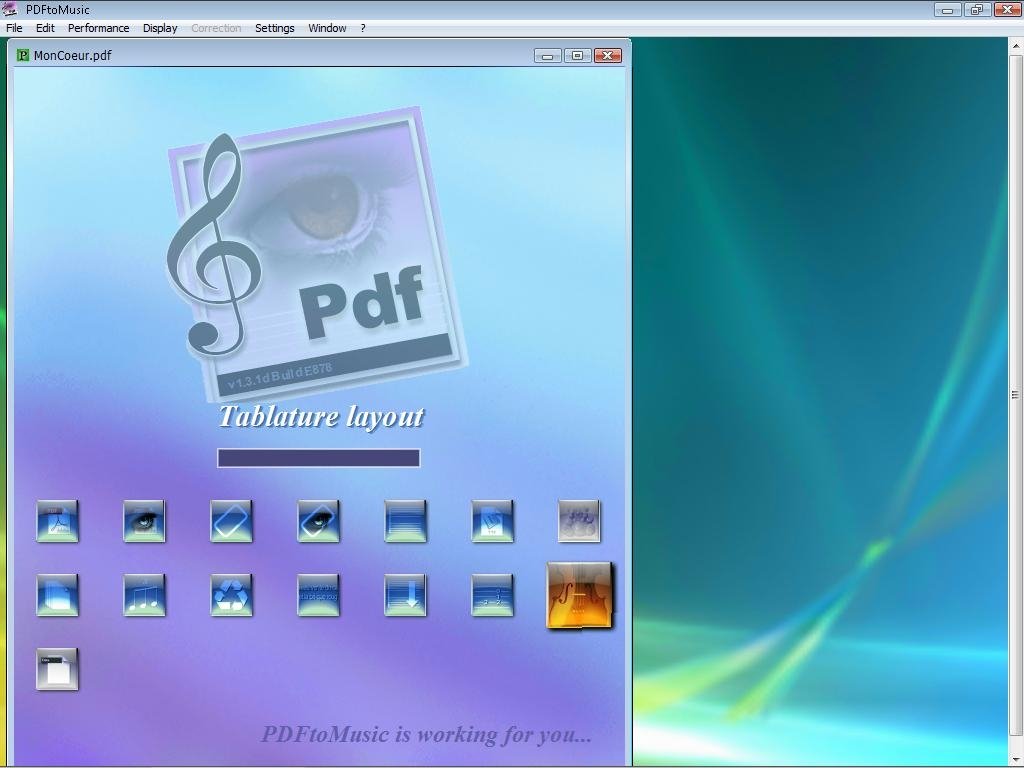Click the horizontal staff lines icon
Viewport: 1024px width, 768px height.
[x=406, y=521]
